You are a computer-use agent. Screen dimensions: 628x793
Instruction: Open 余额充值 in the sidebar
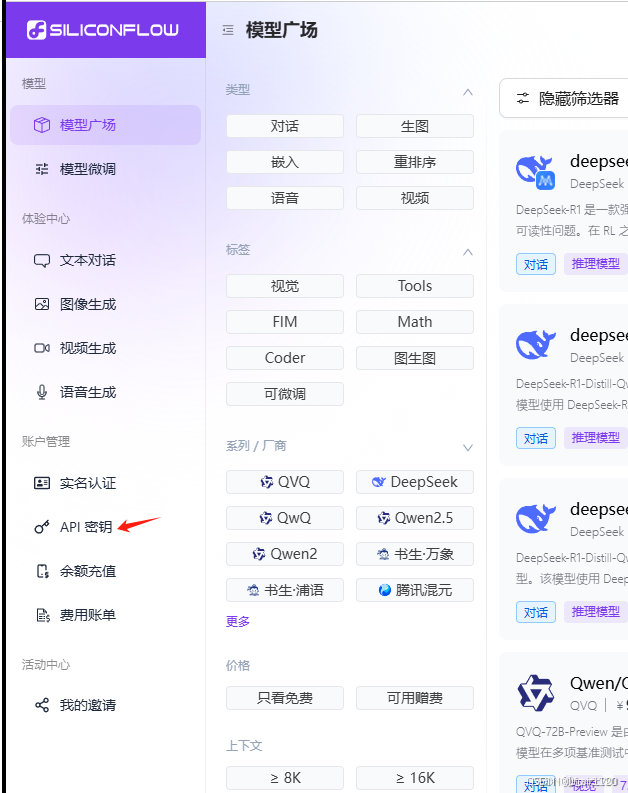coord(105,571)
